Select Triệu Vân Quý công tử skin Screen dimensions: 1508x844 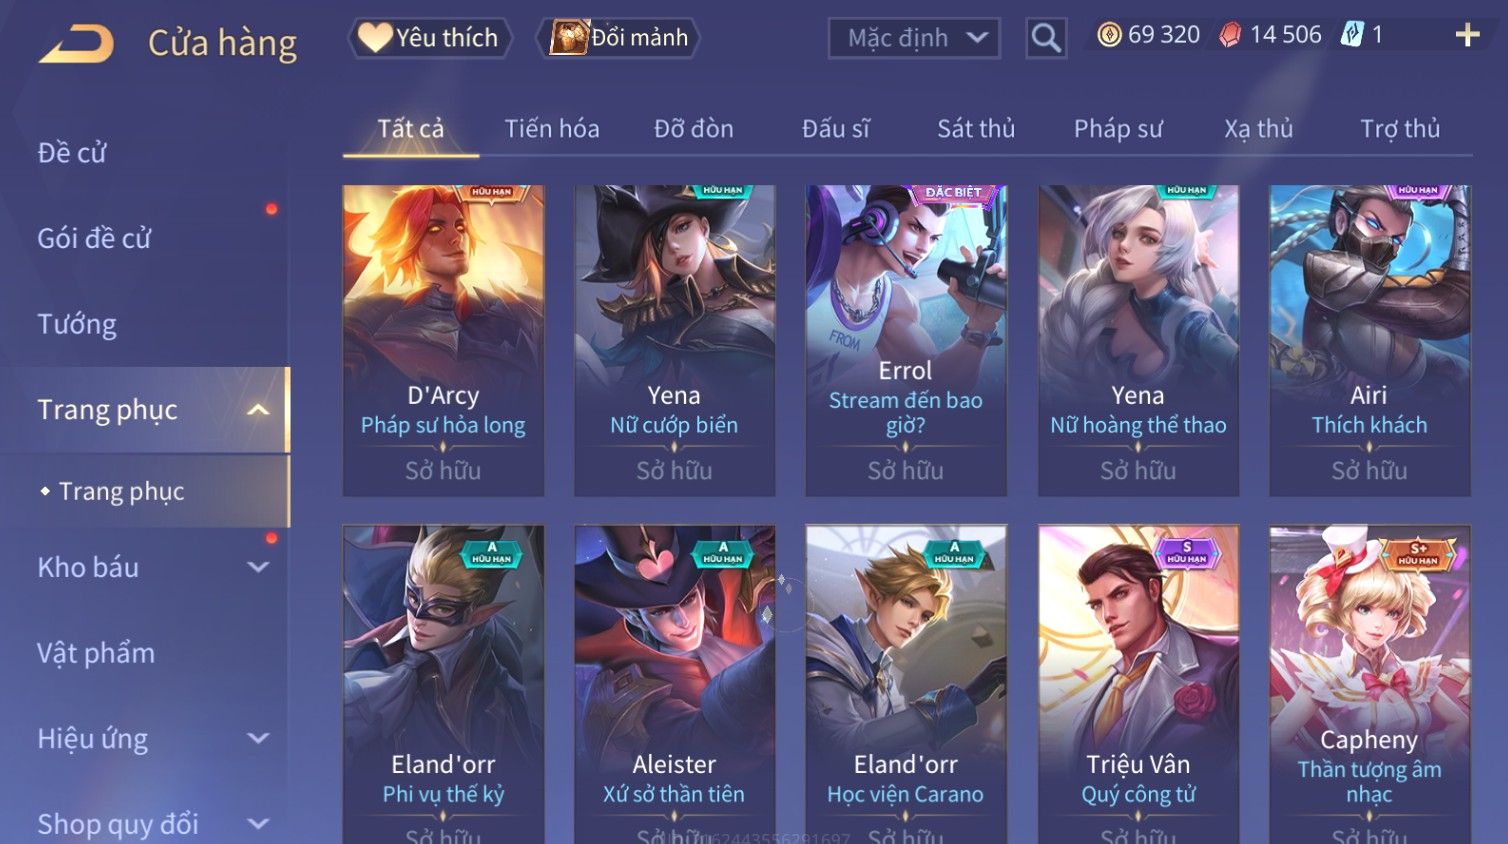click(1138, 684)
